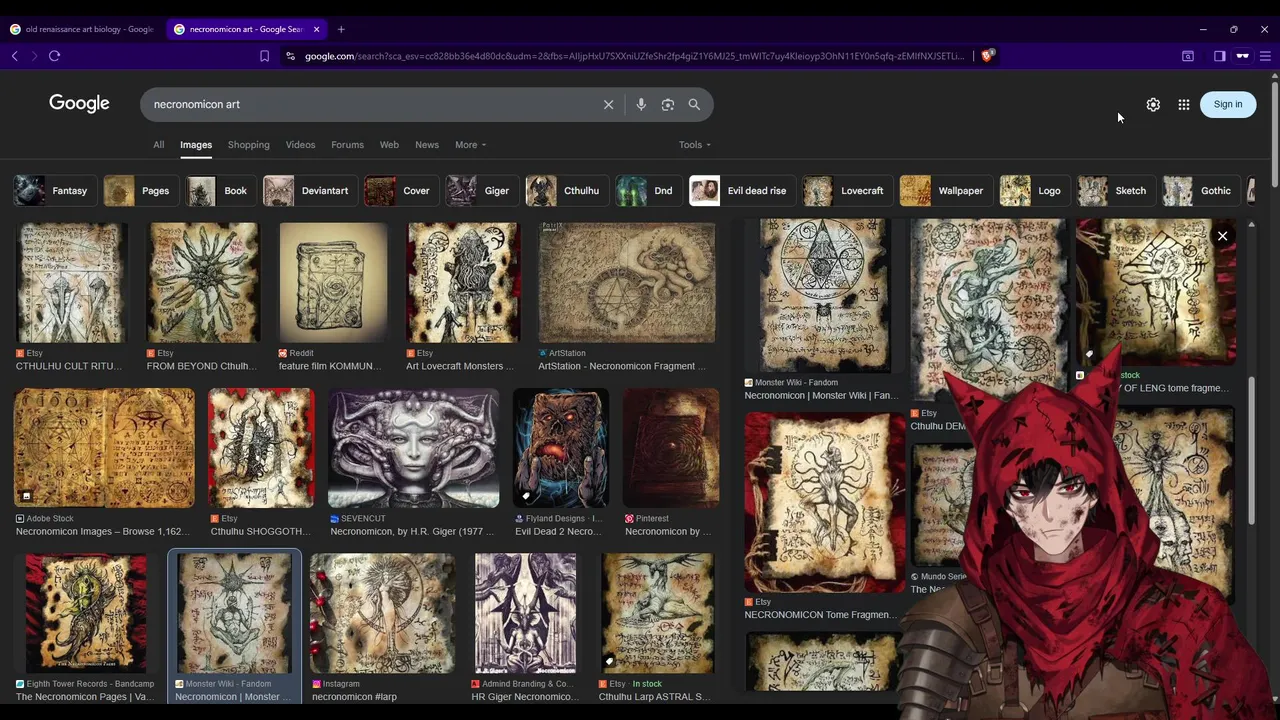This screenshot has height=720, width=1280.
Task: Filter by the Deviantart chip
Action: (x=309, y=191)
